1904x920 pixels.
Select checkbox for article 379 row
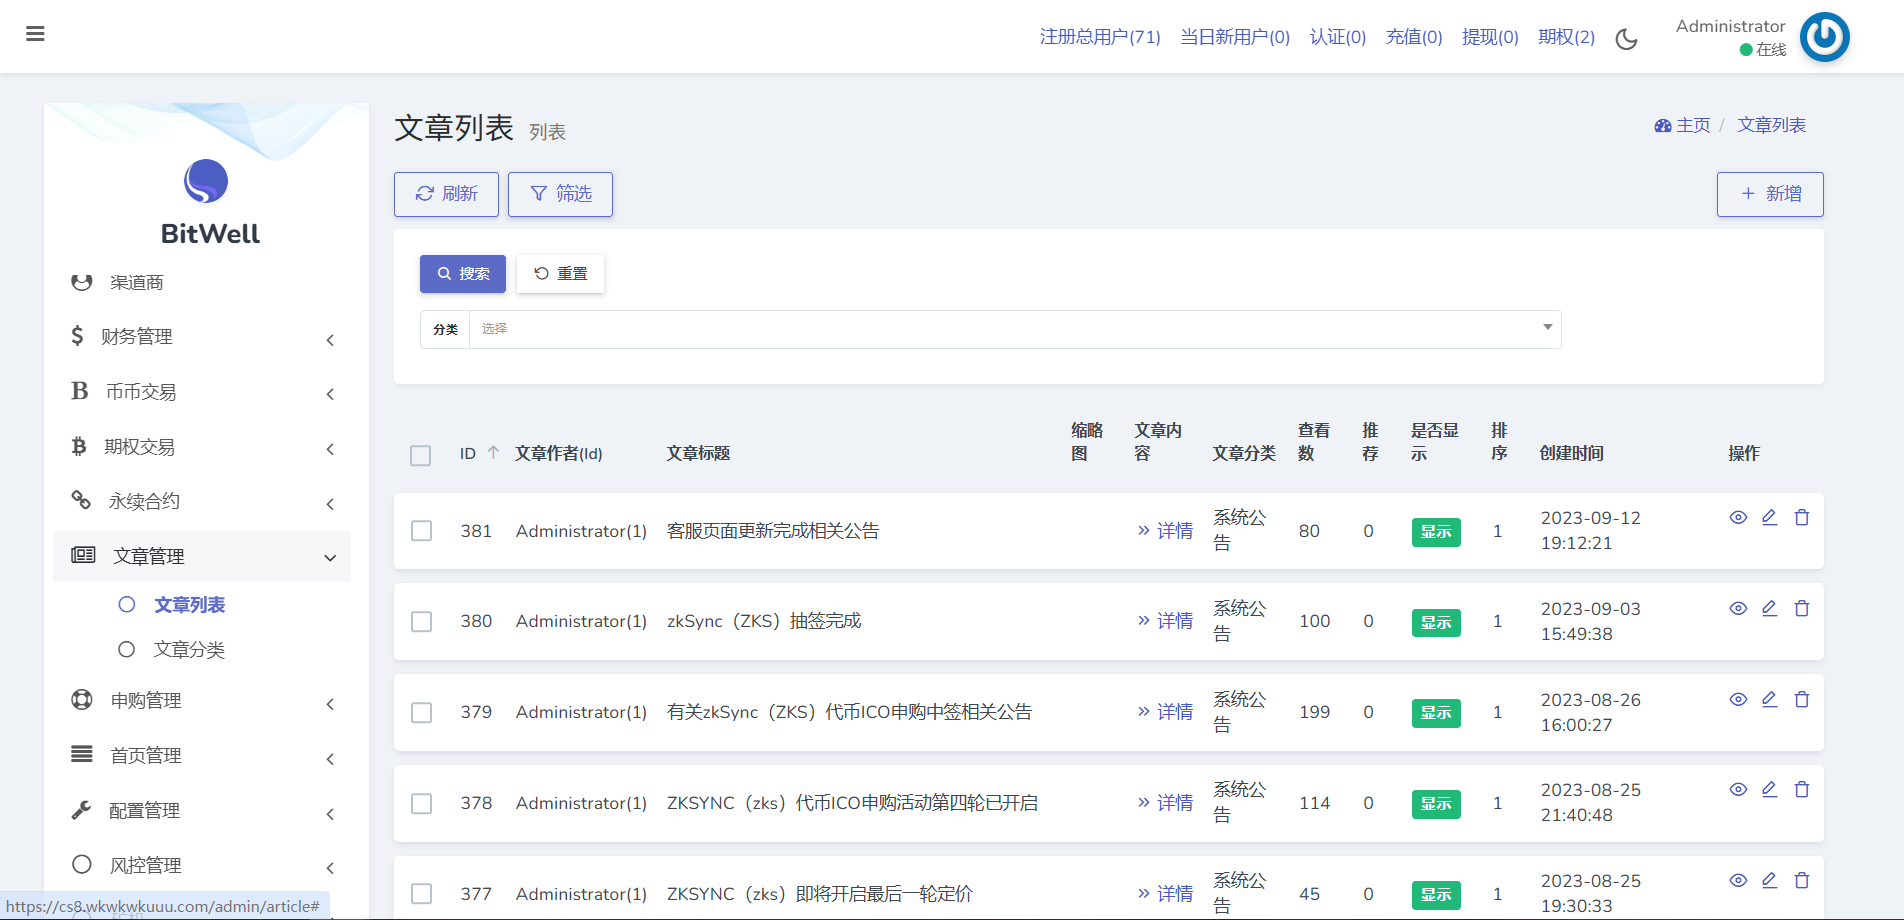422,712
